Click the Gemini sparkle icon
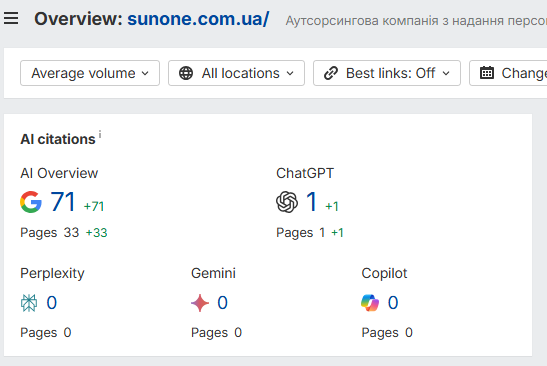The width and height of the screenshot is (547, 366). (200, 302)
